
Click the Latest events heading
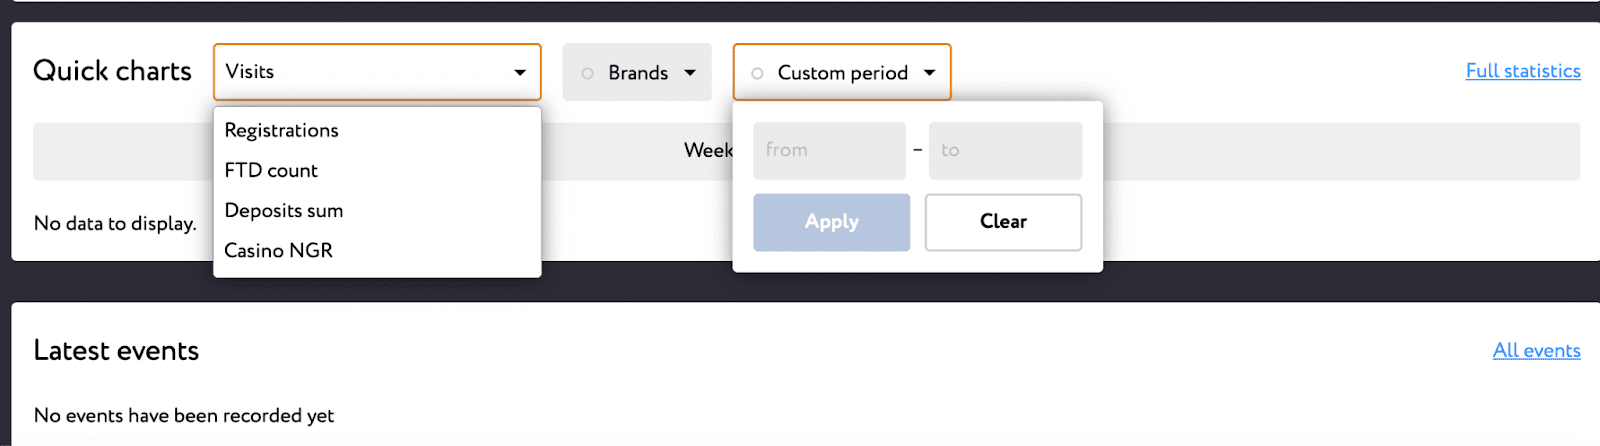point(116,350)
